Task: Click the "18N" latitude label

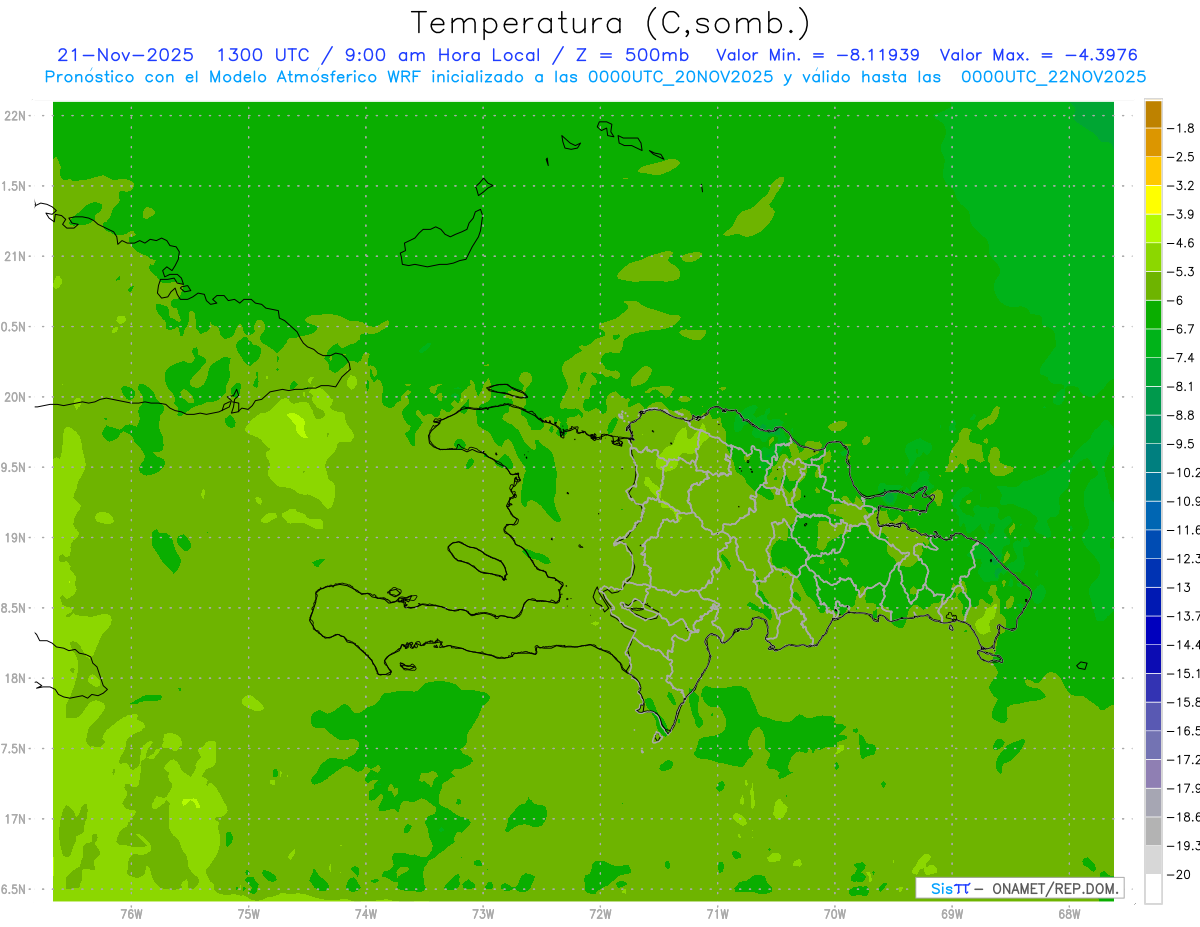Action: (16, 678)
